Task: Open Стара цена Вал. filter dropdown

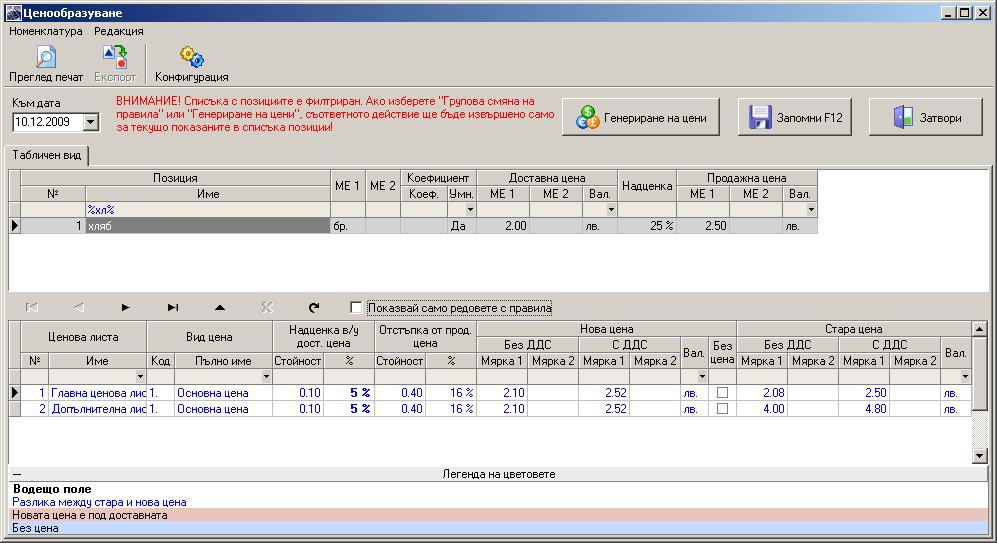Action: point(965,376)
